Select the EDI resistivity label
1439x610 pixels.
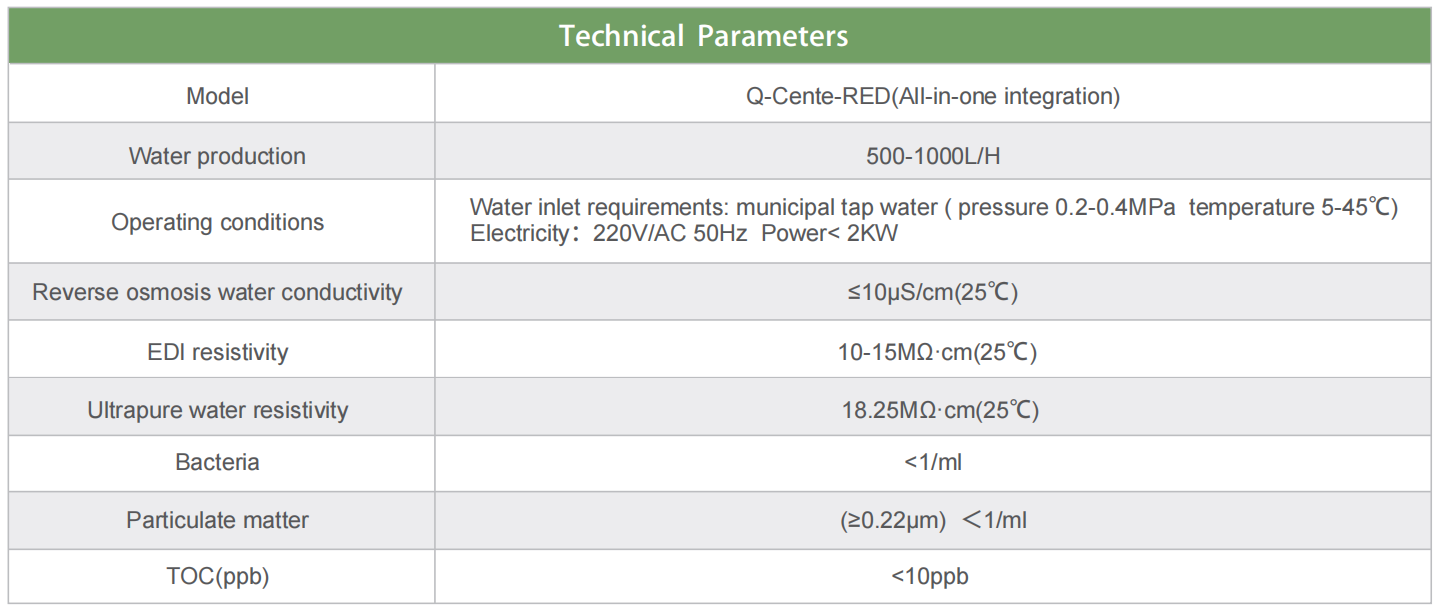click(x=218, y=352)
